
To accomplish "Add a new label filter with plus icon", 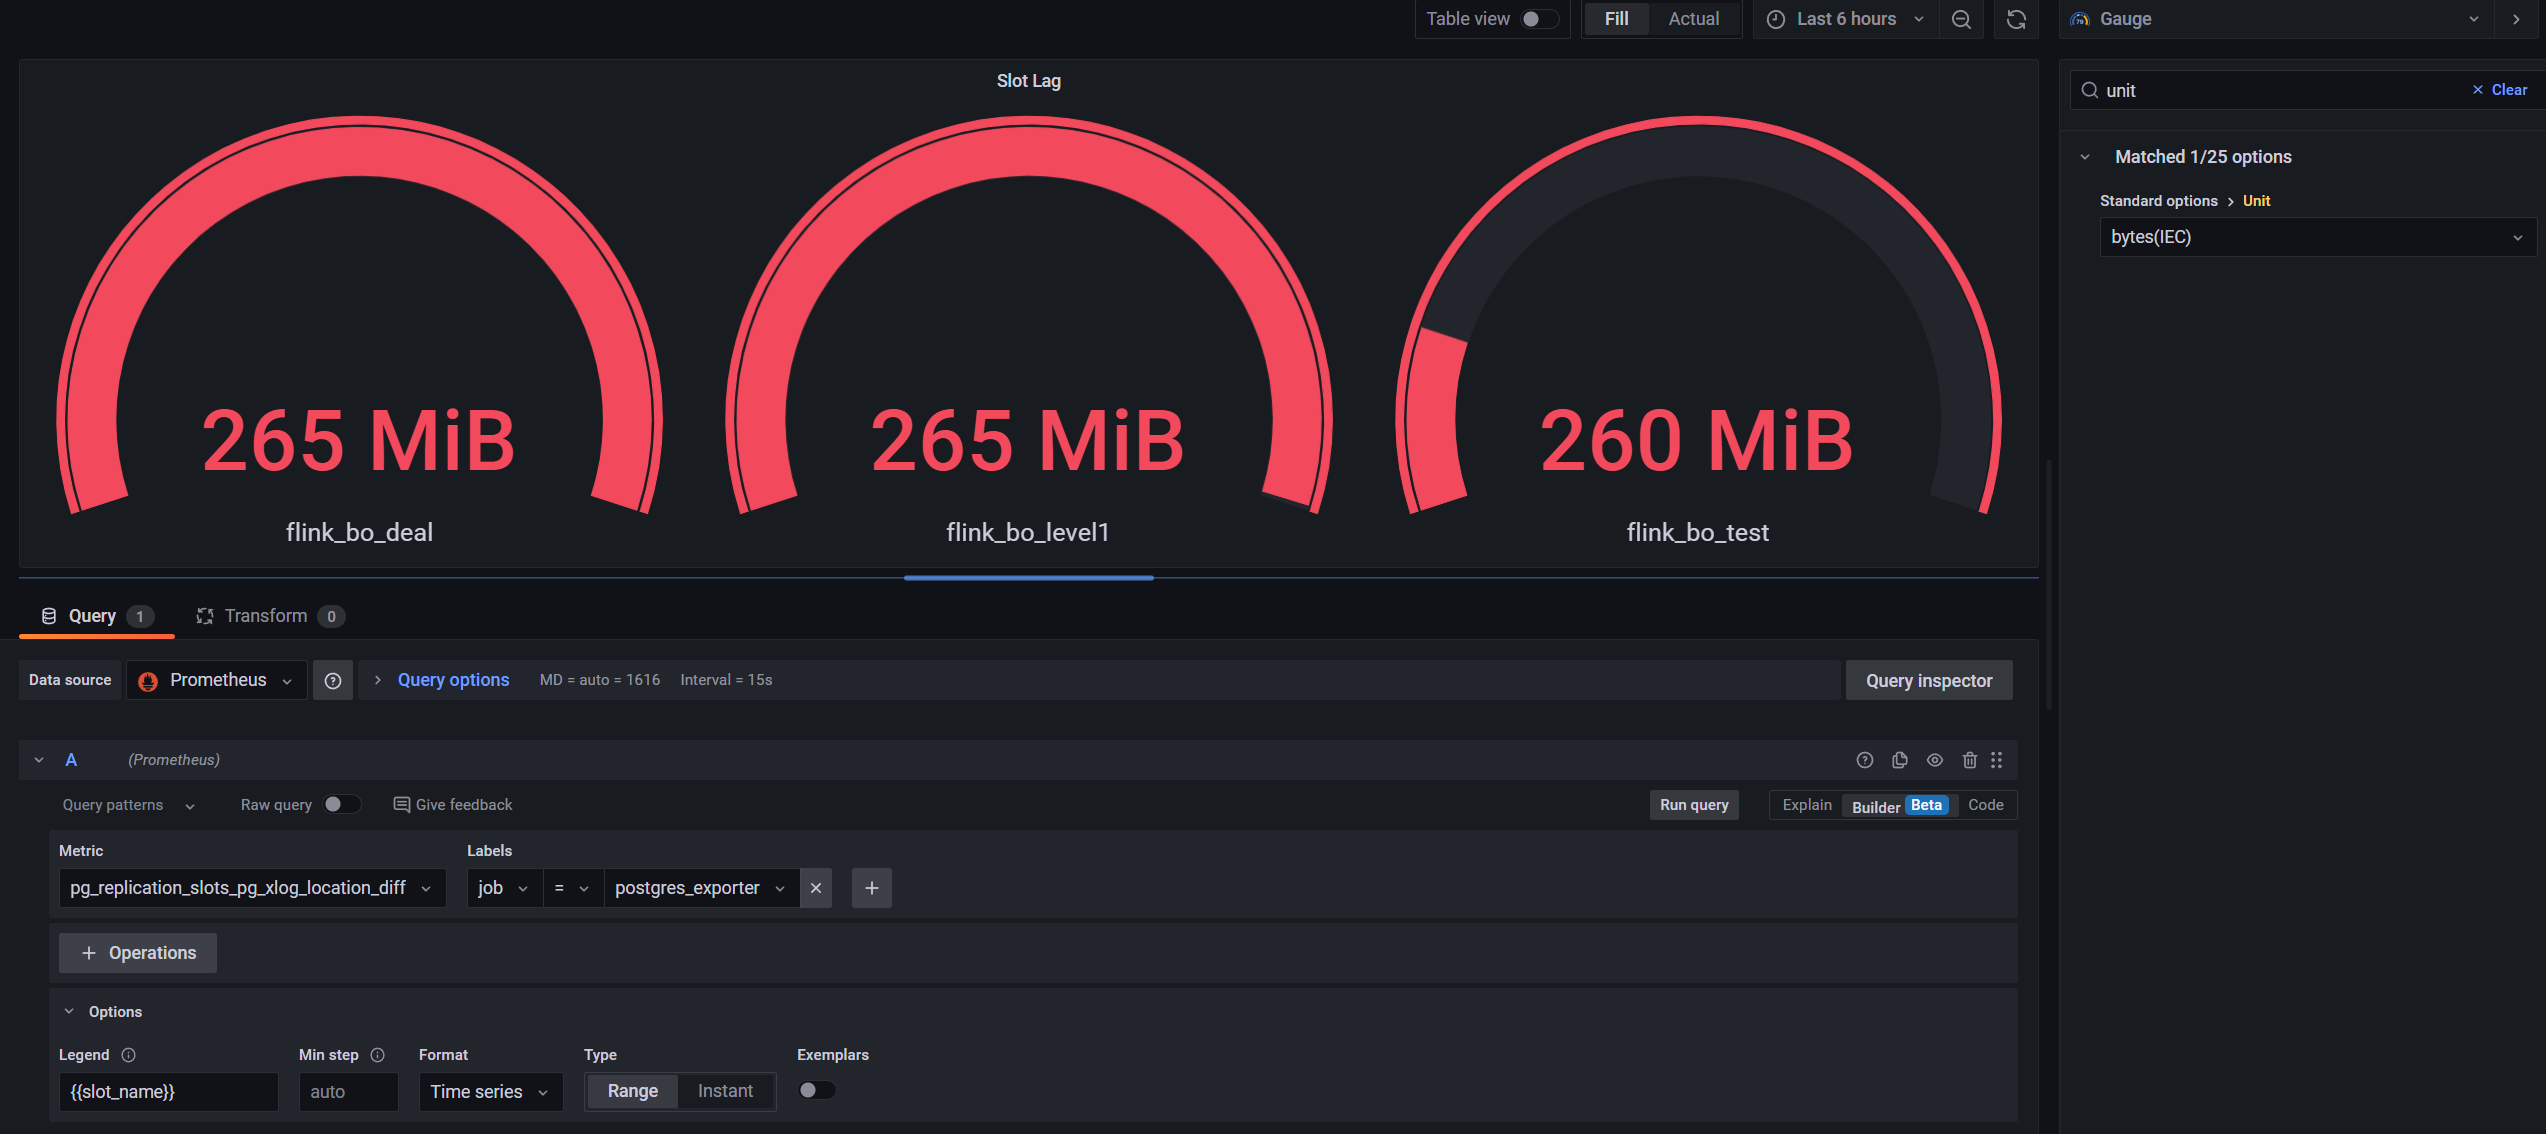I will pos(871,888).
